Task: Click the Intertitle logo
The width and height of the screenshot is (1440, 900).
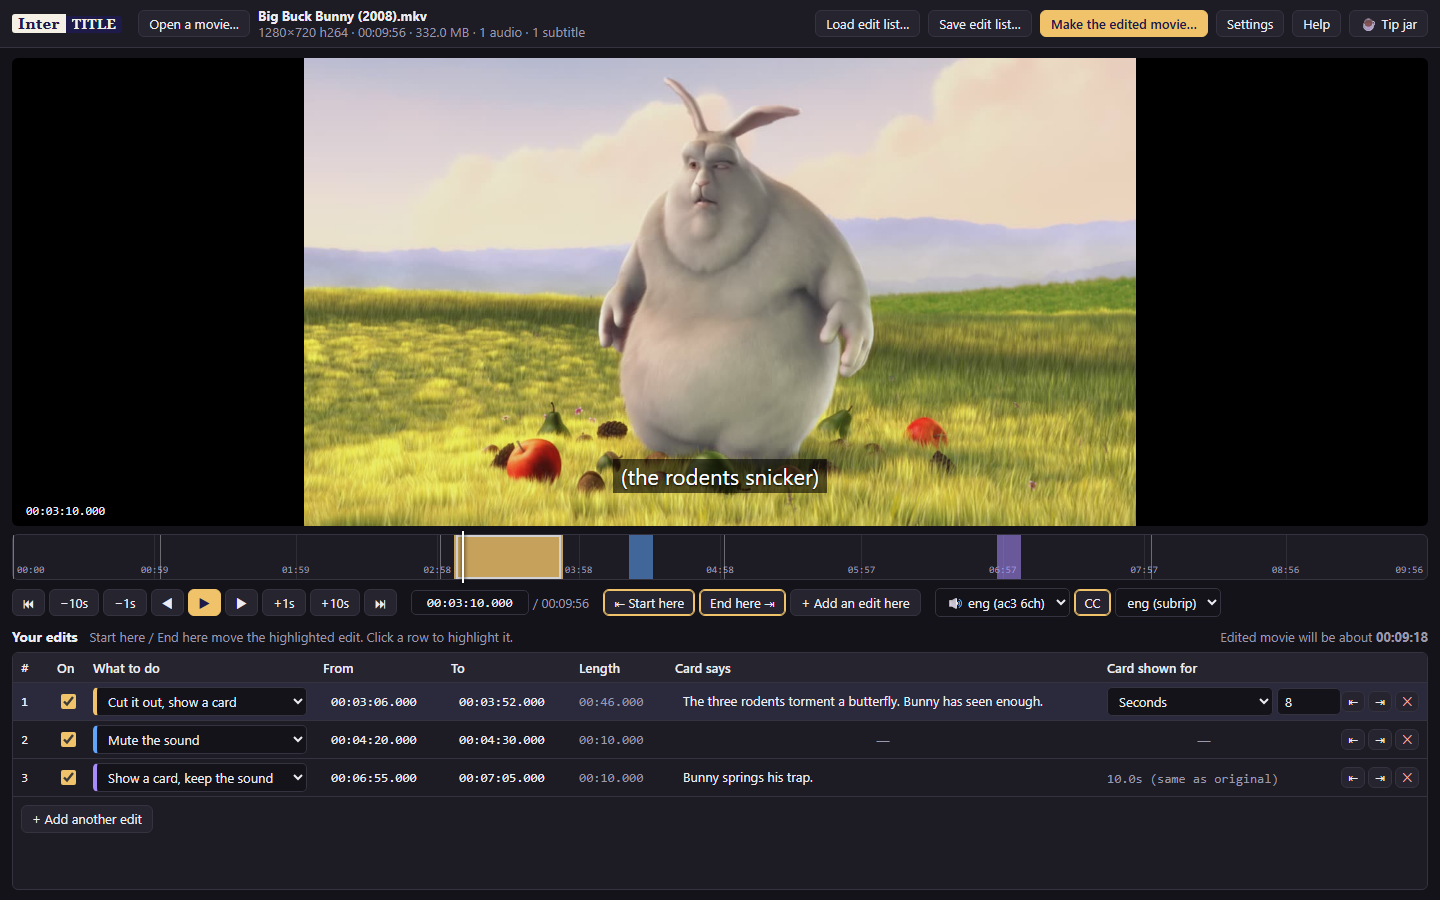Action: tap(67, 24)
